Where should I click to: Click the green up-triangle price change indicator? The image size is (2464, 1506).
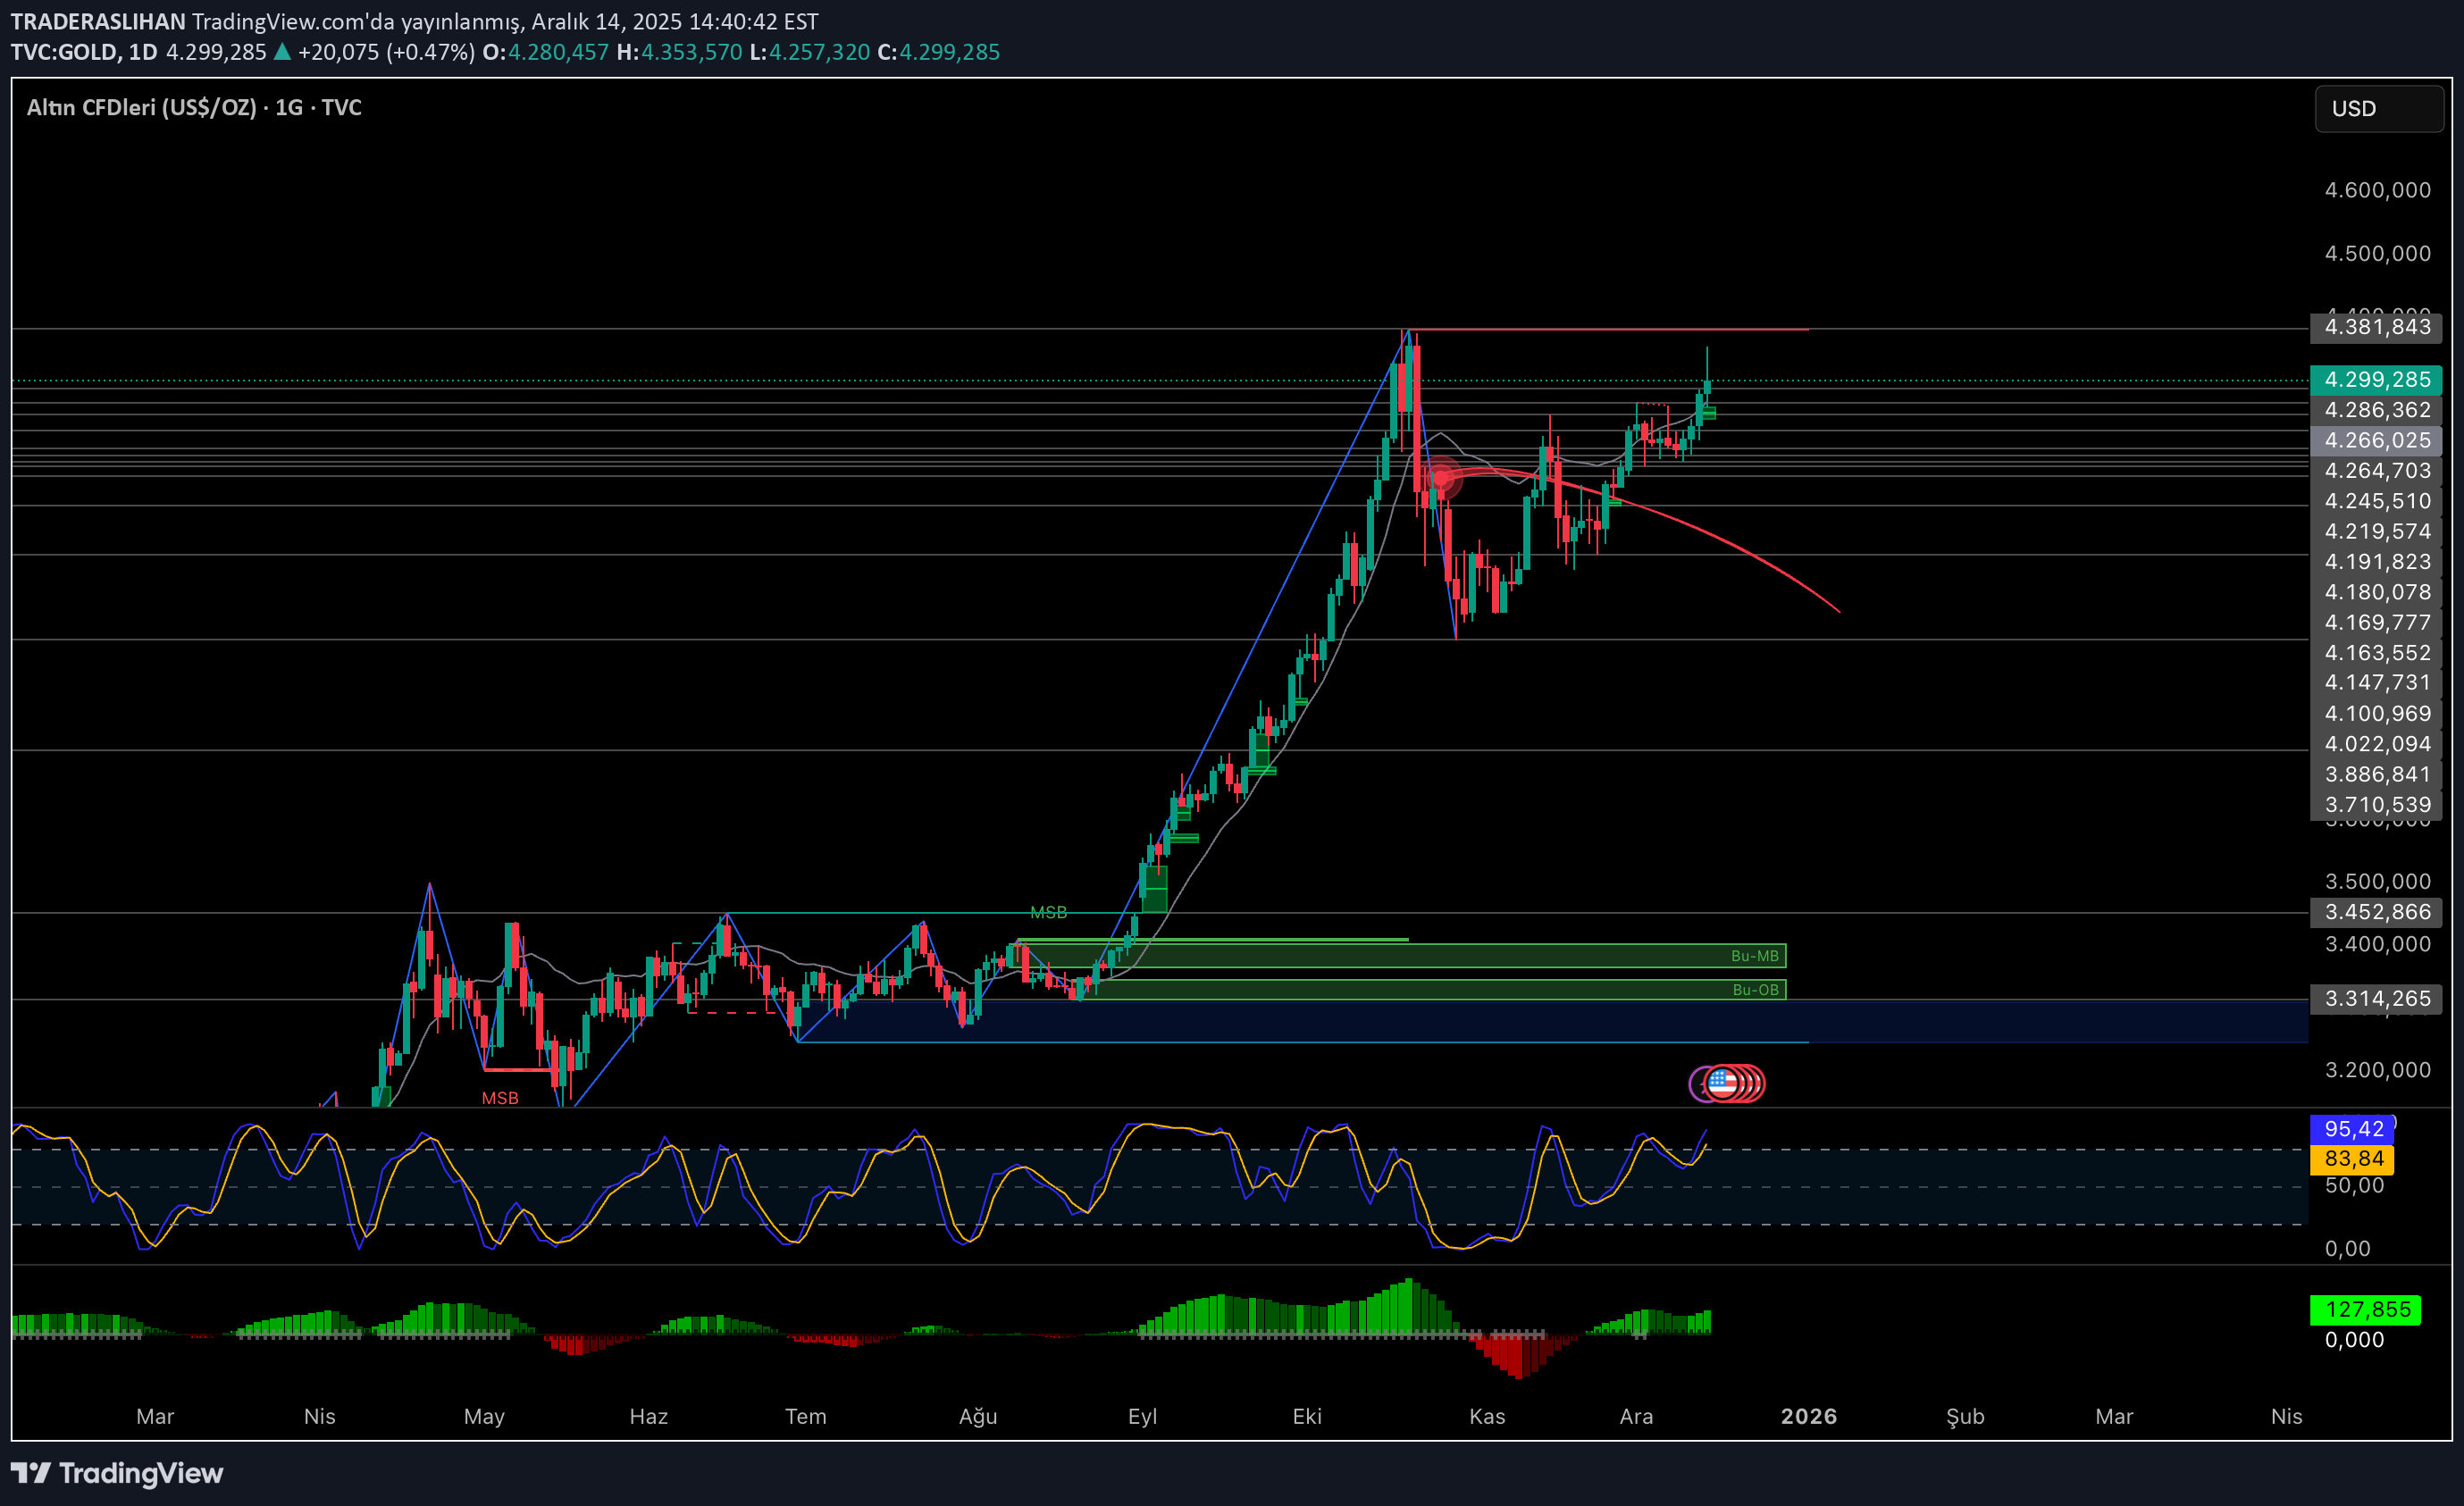[283, 52]
